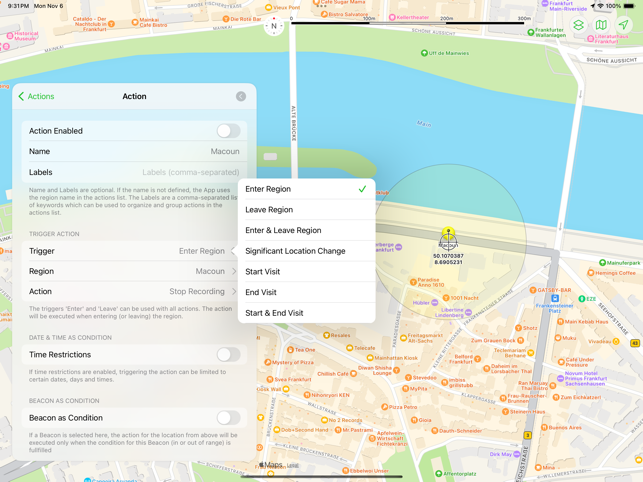The width and height of the screenshot is (643, 482).
Task: Edit the Name field showing Macoun
Action: 134,151
